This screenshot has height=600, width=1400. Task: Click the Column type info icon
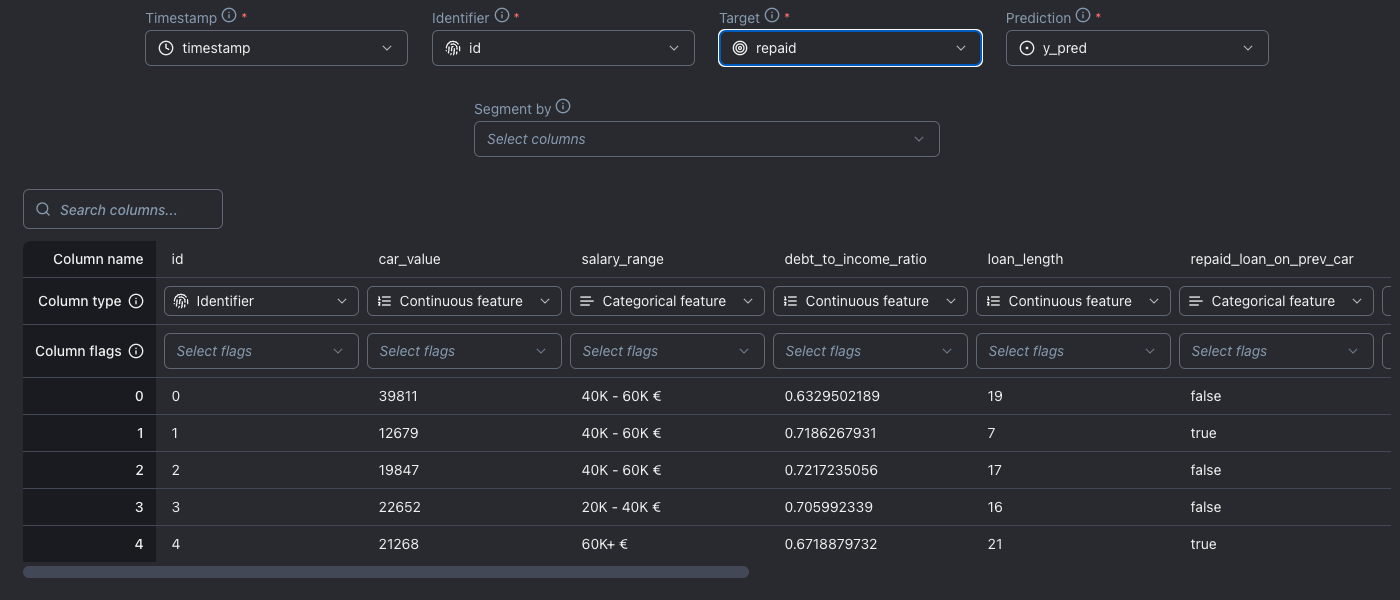click(x=136, y=301)
